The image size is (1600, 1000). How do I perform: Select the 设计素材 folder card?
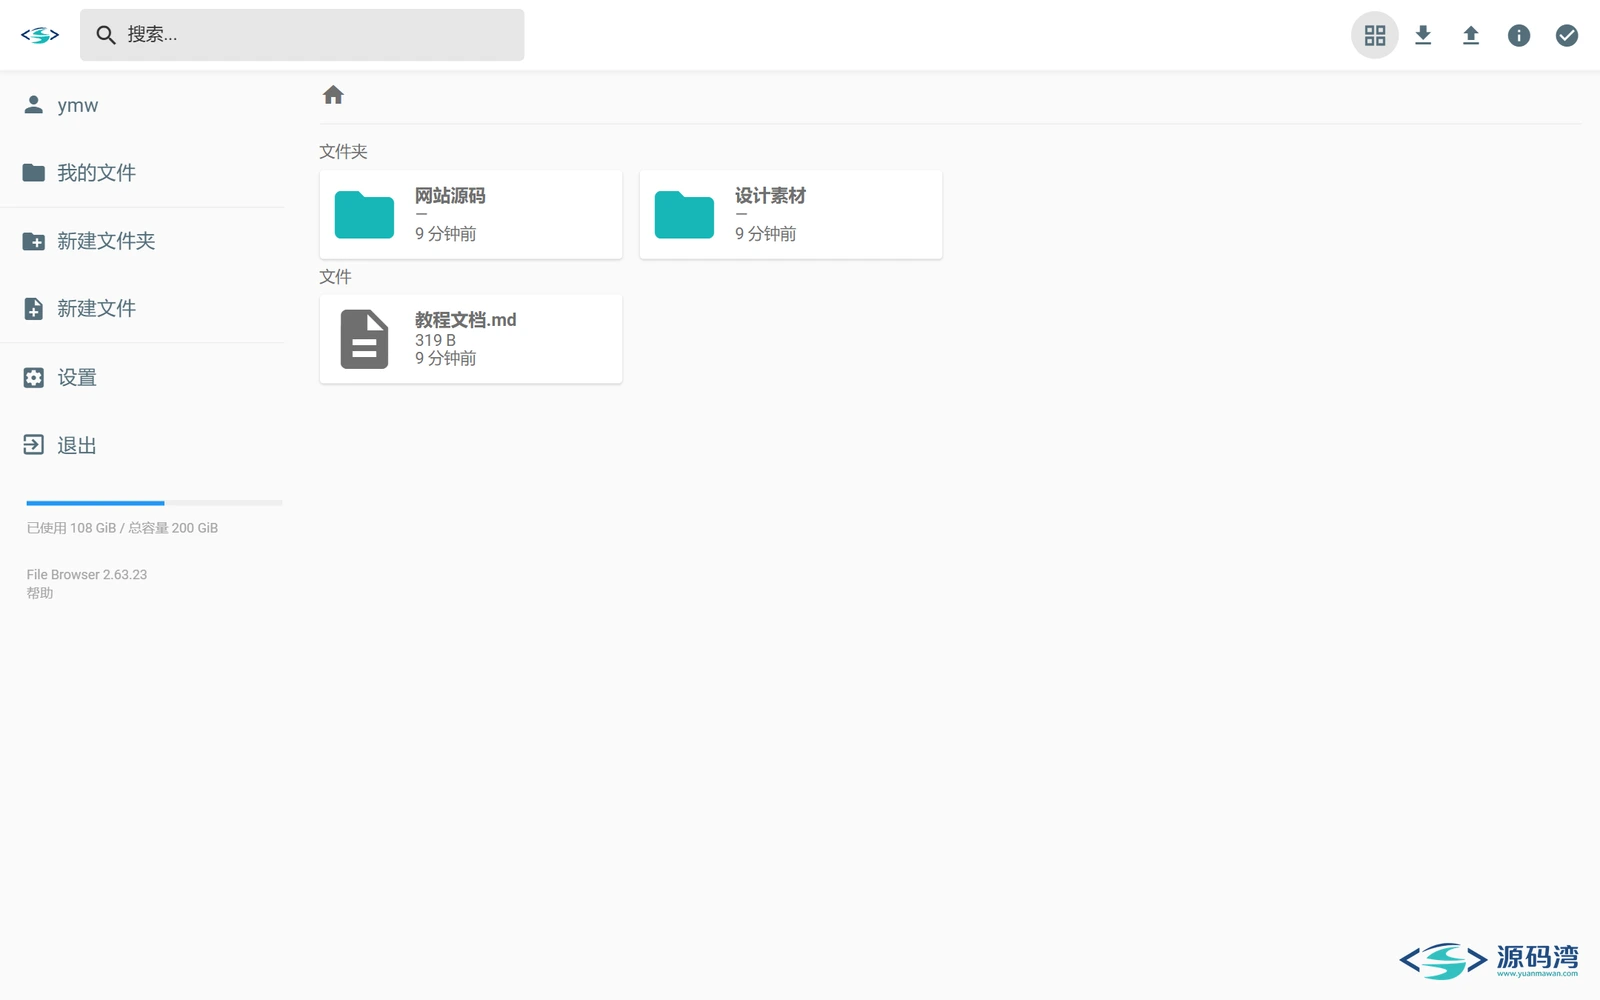(791, 214)
